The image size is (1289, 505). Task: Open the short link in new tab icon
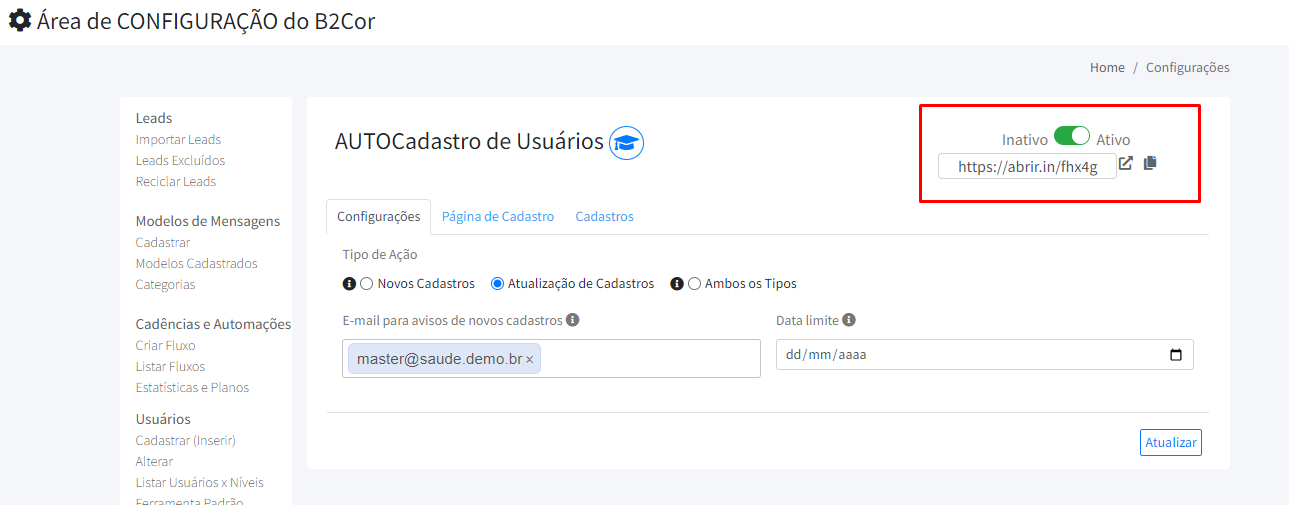tap(1126, 164)
